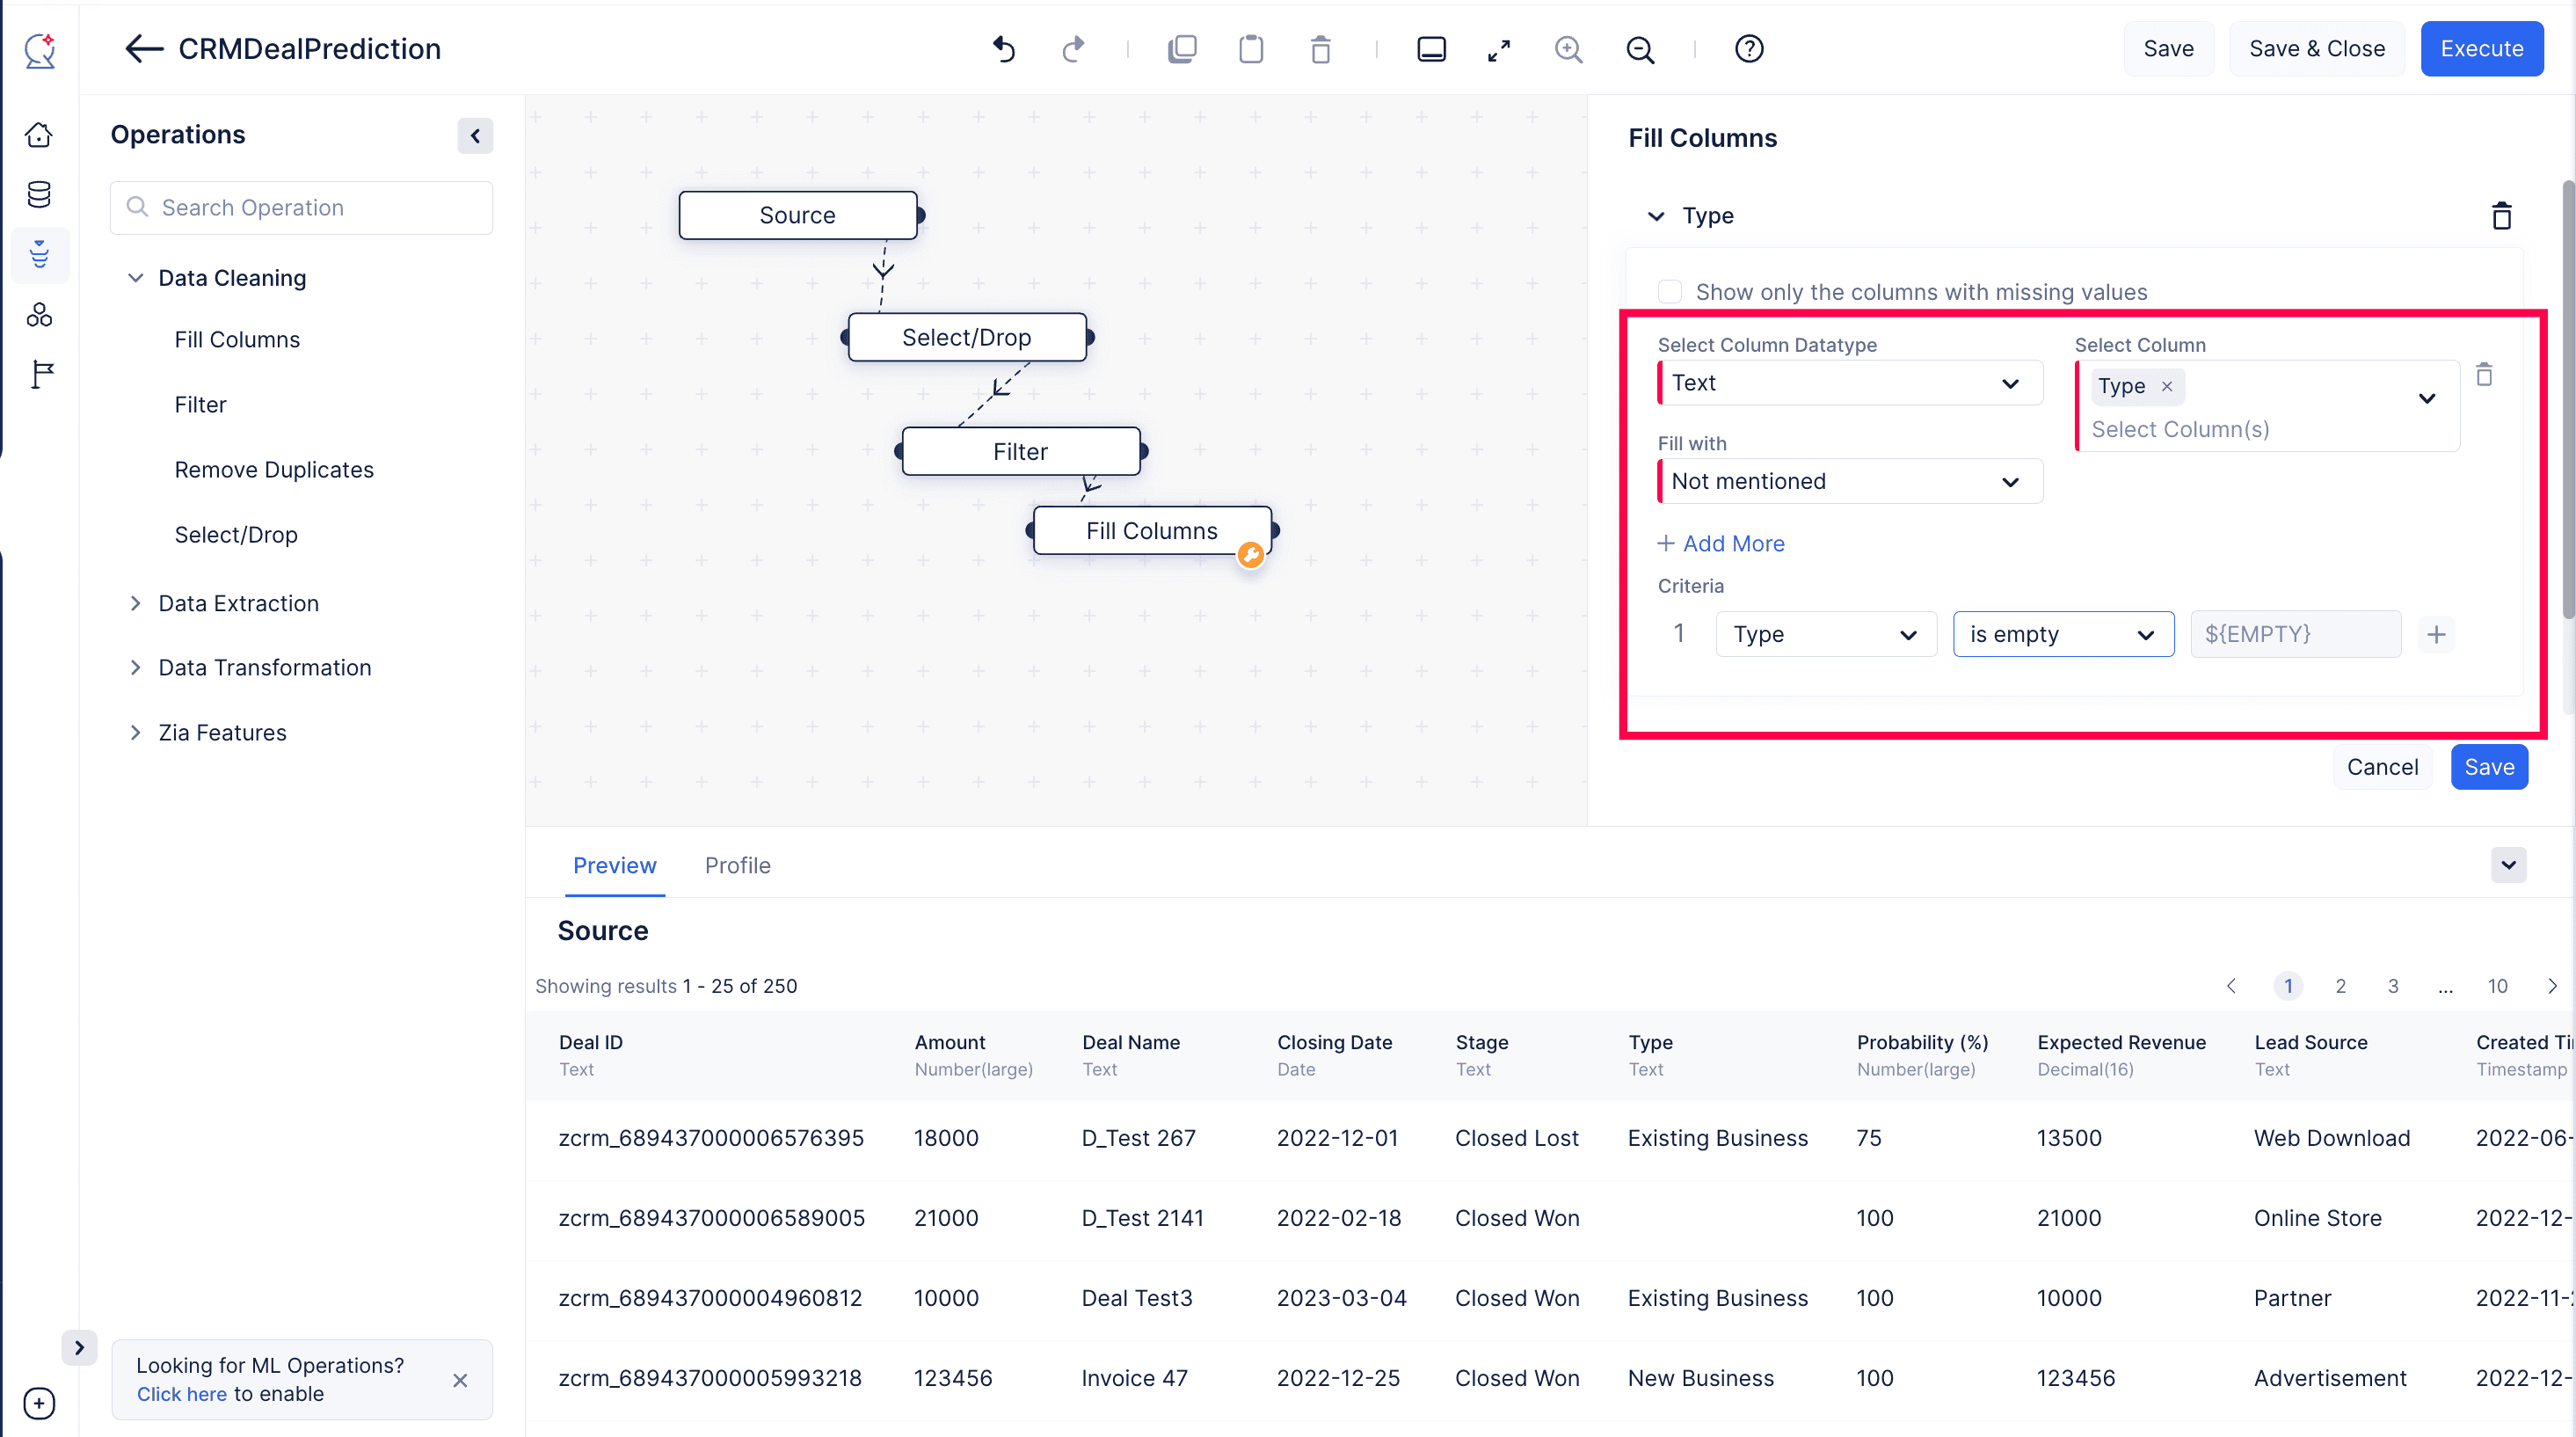Click the zoom out magnifier icon
The height and width of the screenshot is (1437, 2576).
coord(1638,47)
